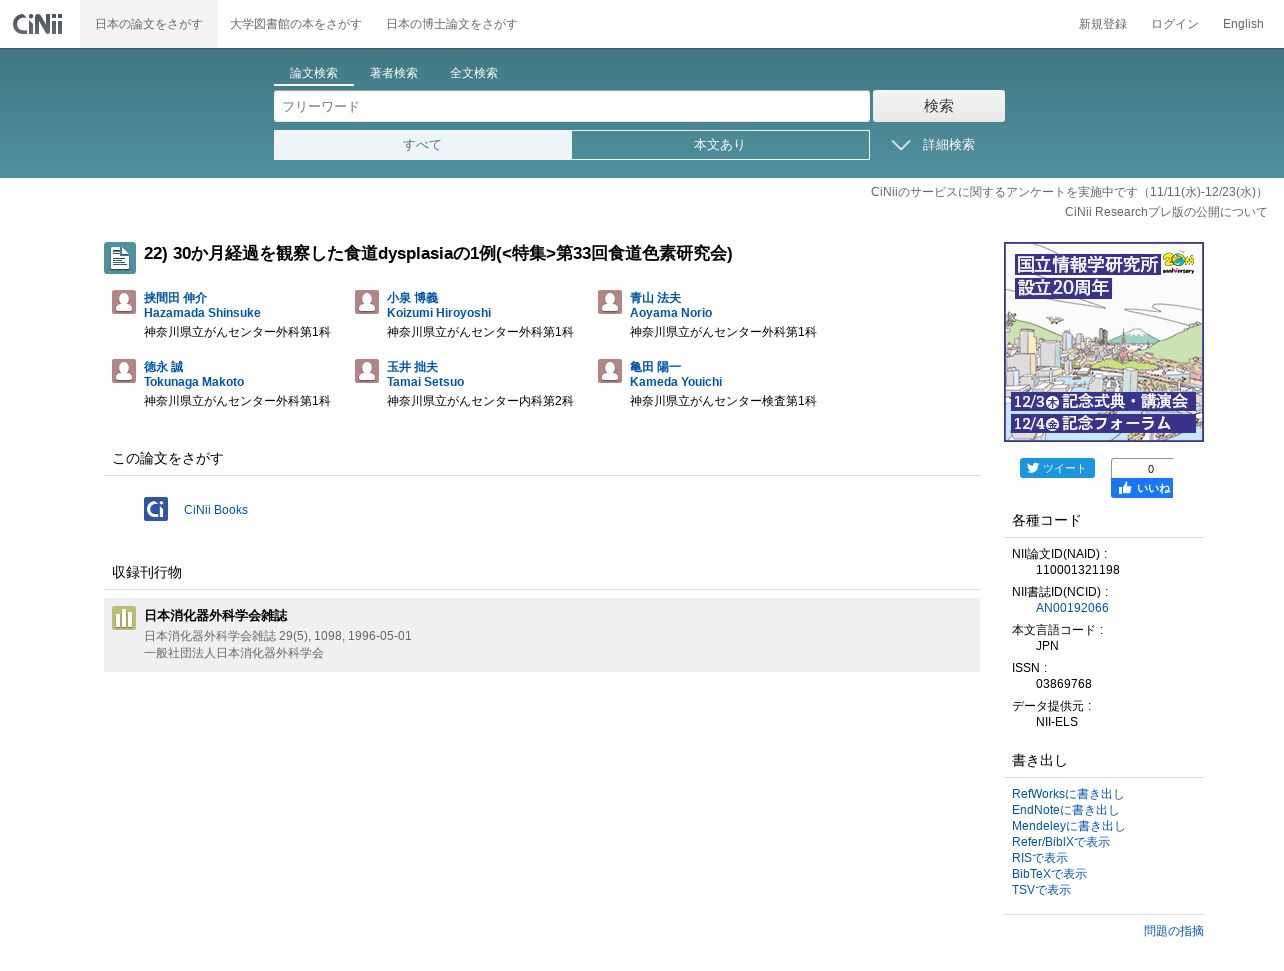Click the article document icon beside the title
This screenshot has width=1284, height=971.
click(120, 258)
